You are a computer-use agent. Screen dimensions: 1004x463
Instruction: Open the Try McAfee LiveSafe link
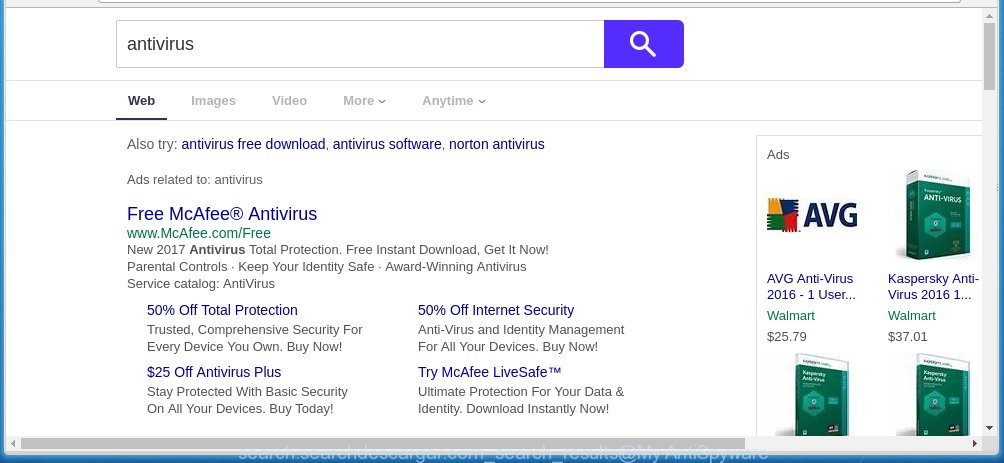tap(490, 372)
